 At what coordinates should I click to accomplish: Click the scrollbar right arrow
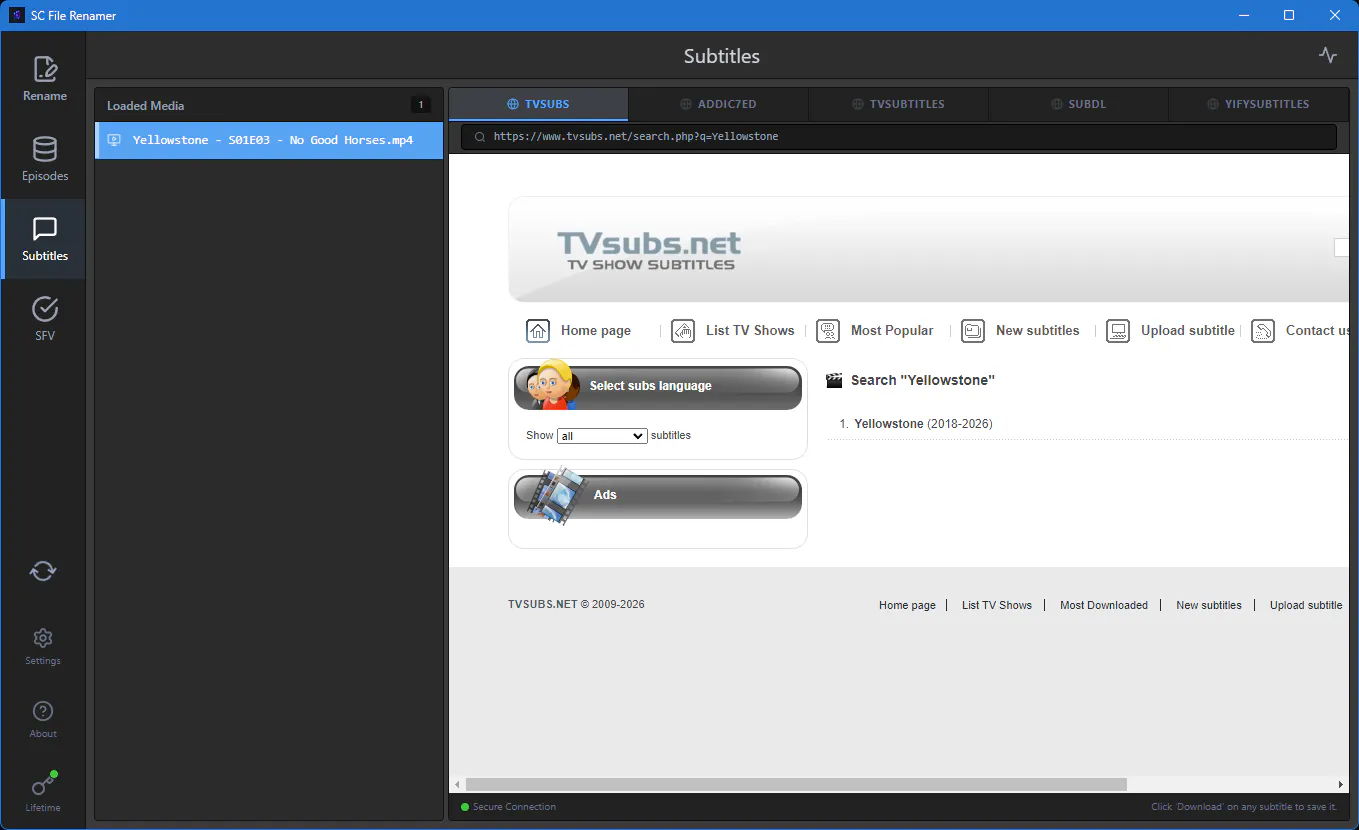click(1340, 785)
